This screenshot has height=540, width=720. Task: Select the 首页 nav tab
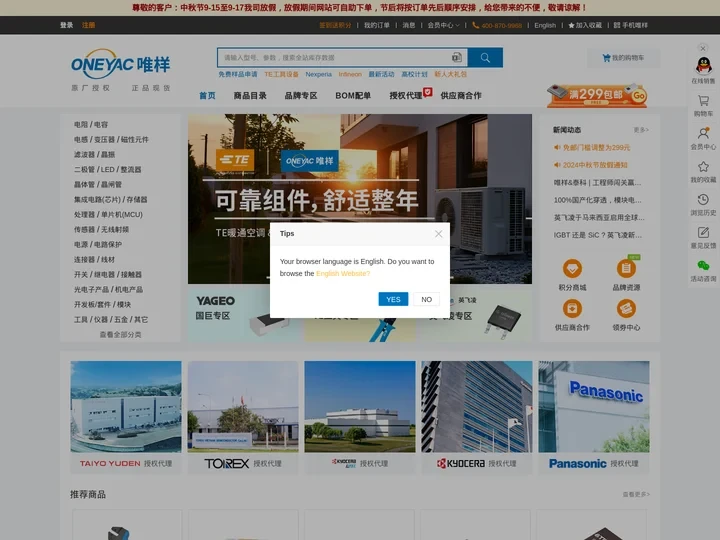pos(207,96)
